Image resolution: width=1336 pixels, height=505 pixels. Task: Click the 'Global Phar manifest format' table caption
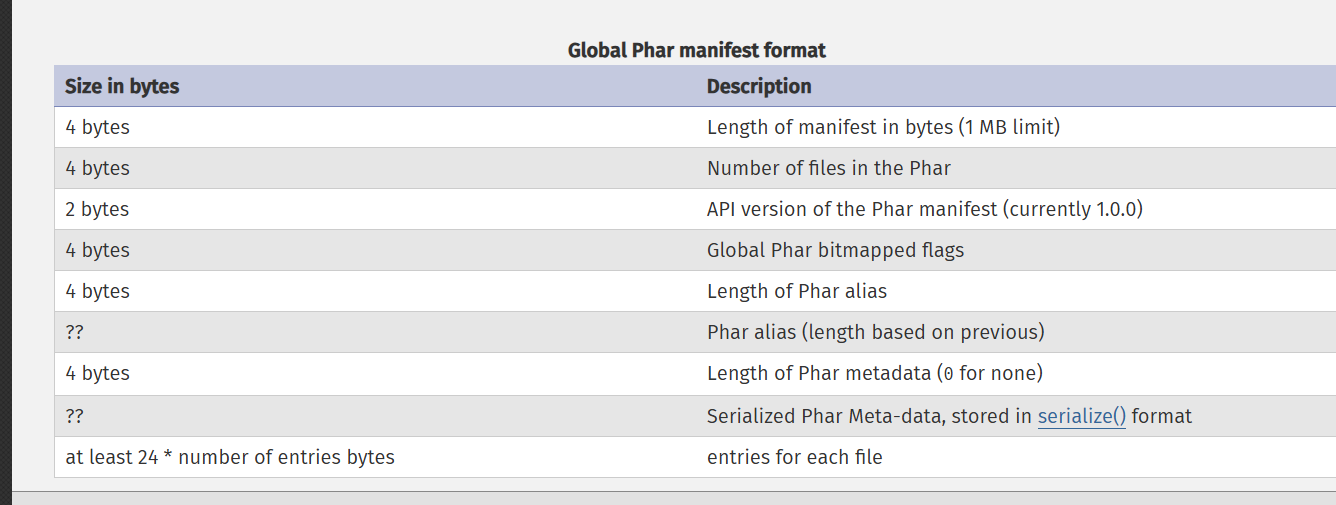[x=697, y=50]
